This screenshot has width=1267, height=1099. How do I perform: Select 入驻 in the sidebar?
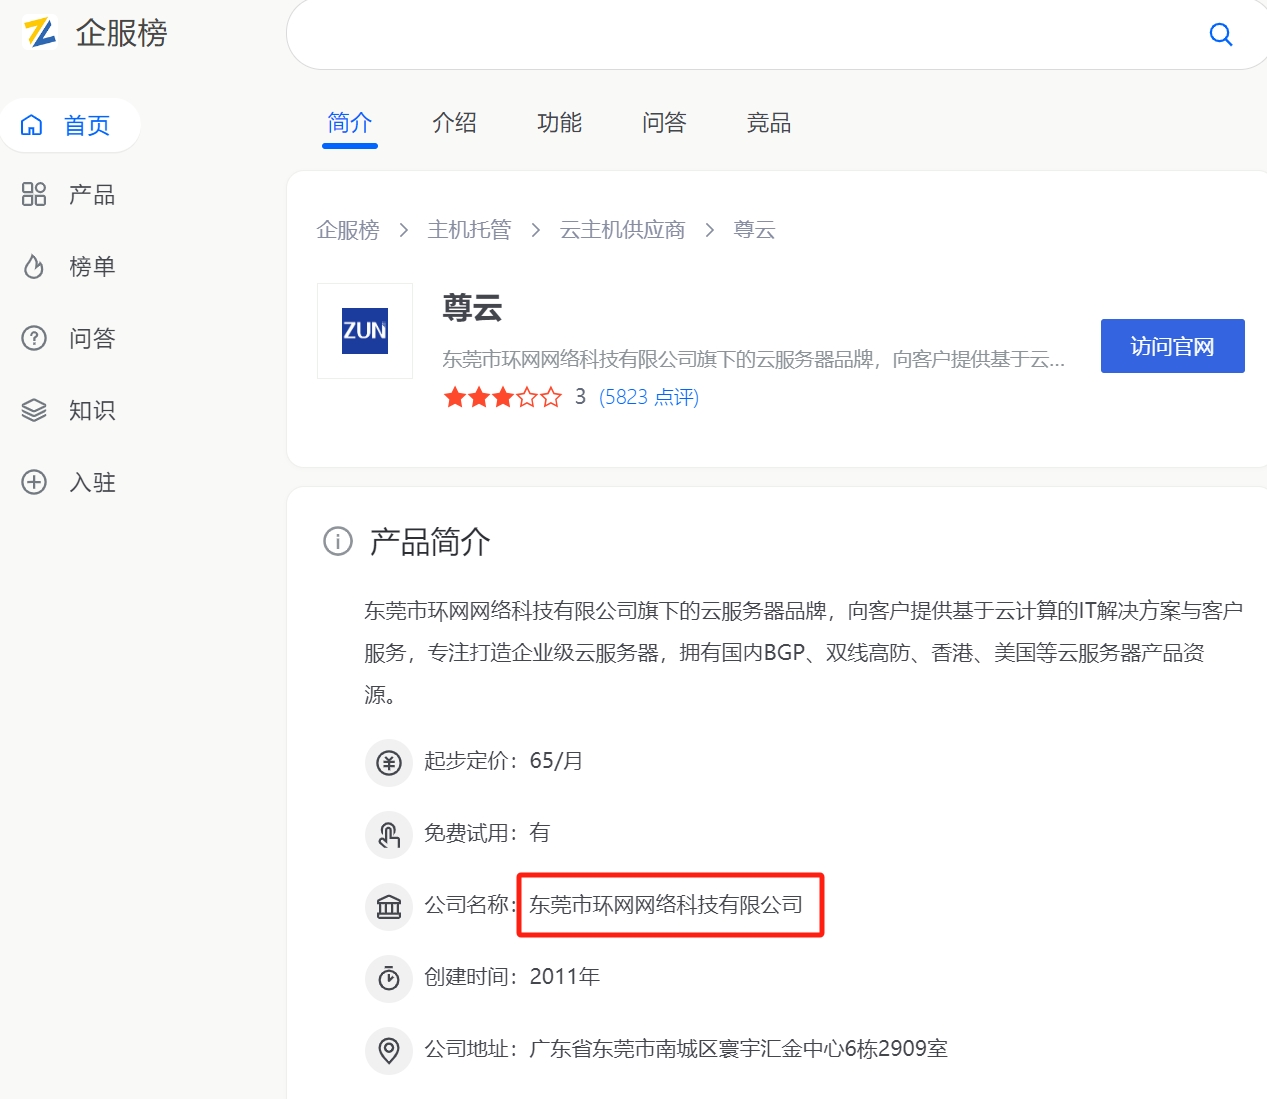[x=70, y=482]
